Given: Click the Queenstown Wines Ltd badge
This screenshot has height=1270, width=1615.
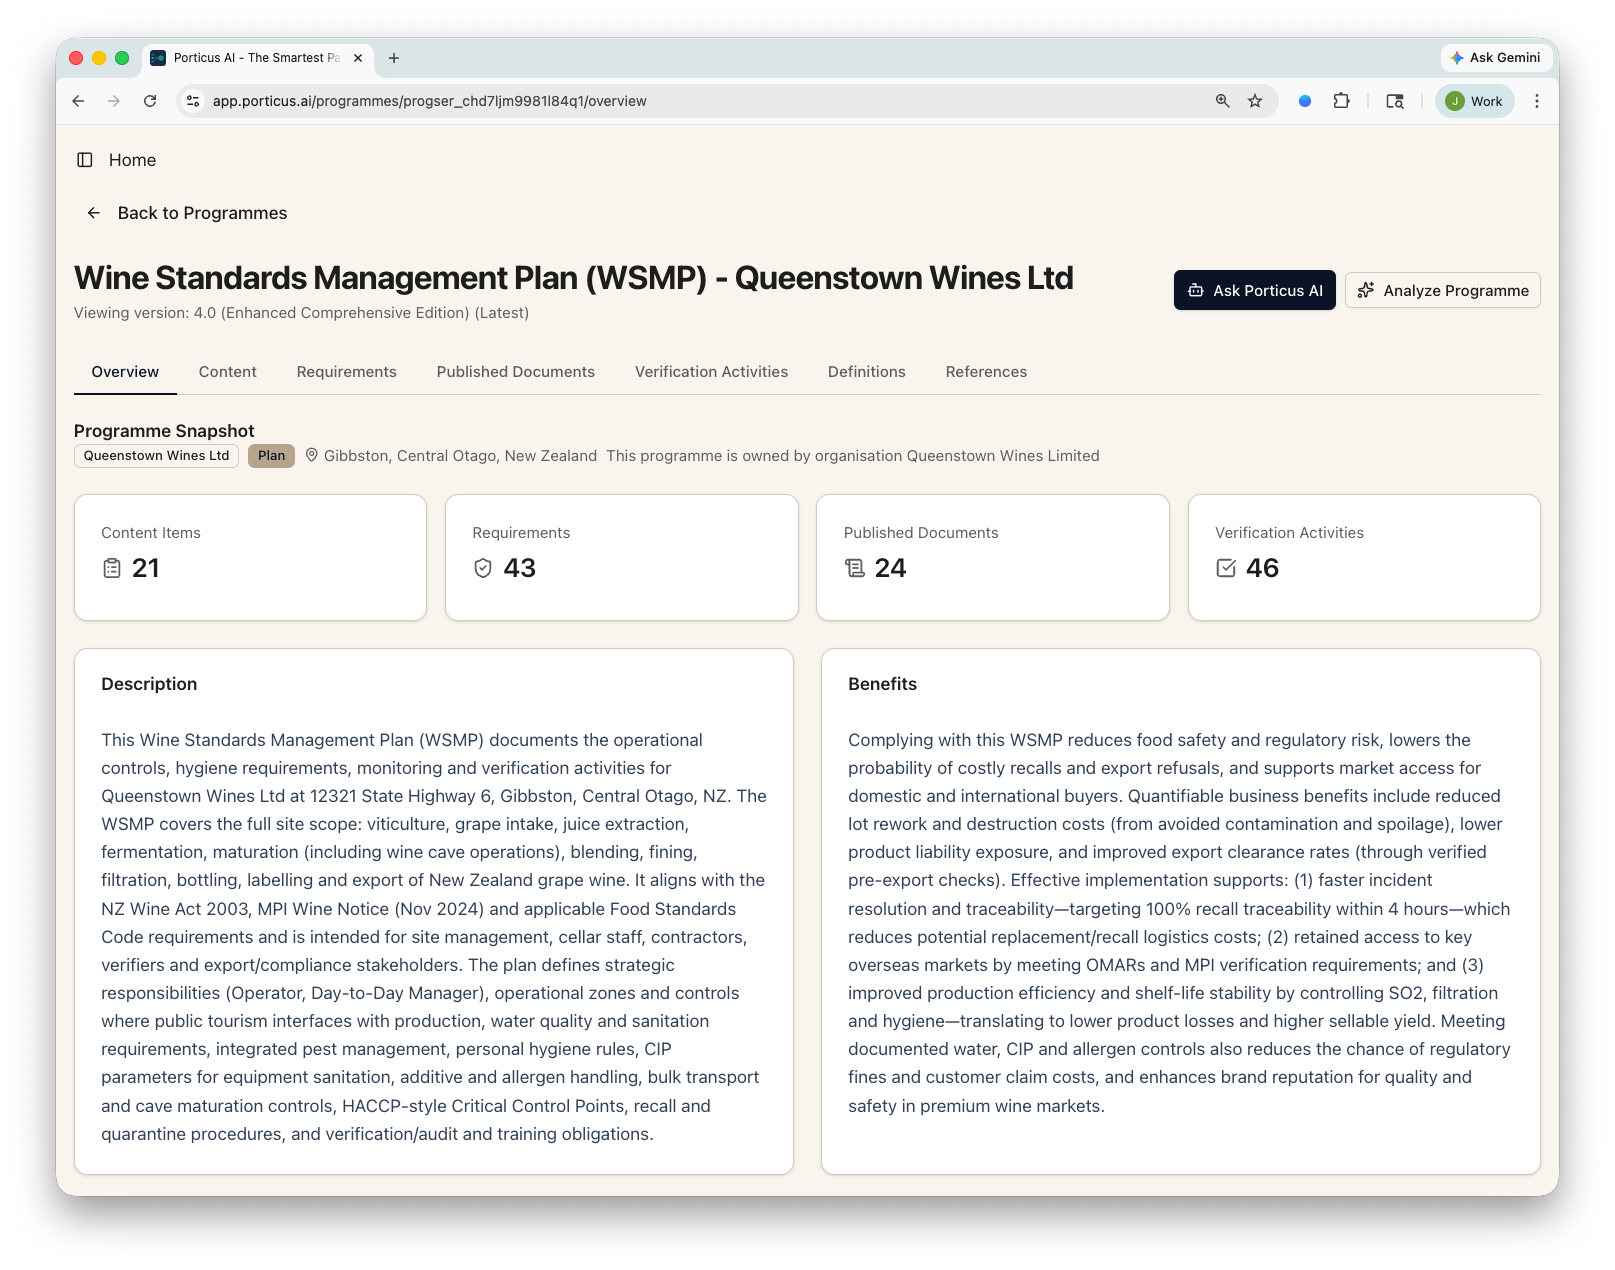Looking at the screenshot, I should (x=156, y=456).
